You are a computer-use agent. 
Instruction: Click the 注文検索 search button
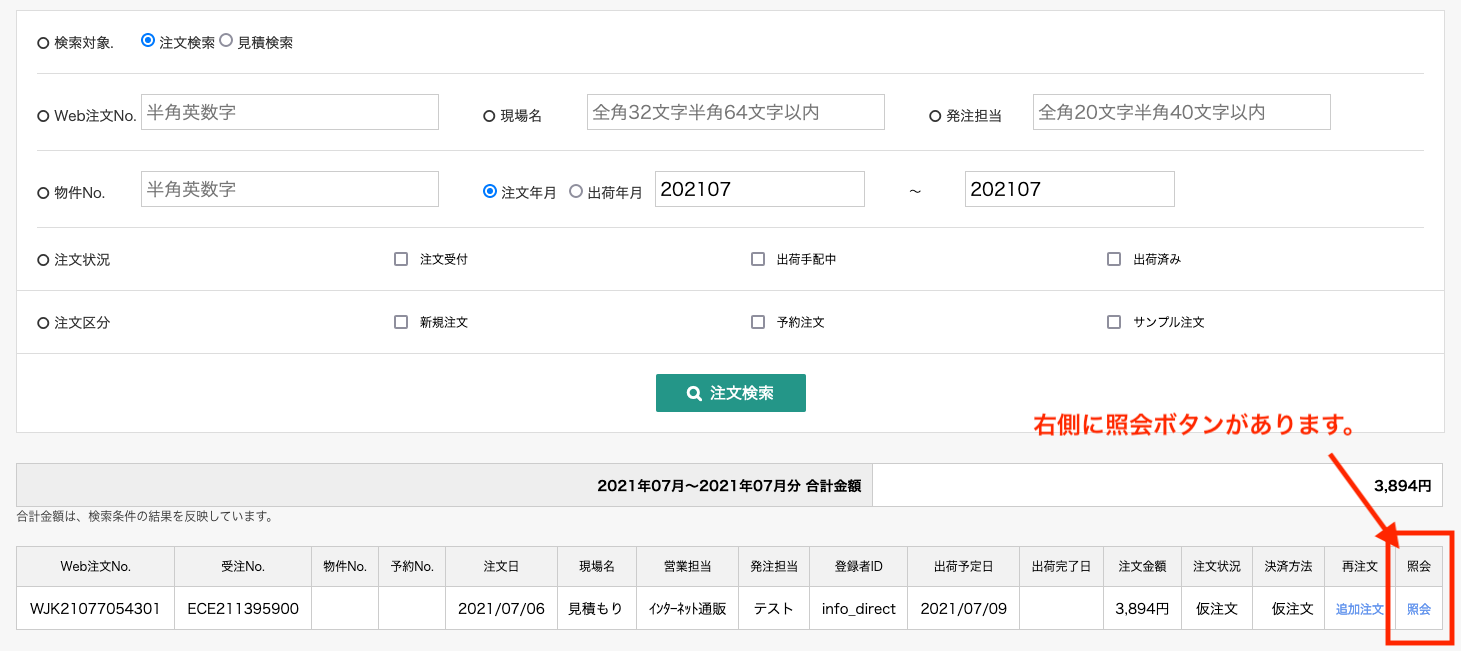[731, 393]
